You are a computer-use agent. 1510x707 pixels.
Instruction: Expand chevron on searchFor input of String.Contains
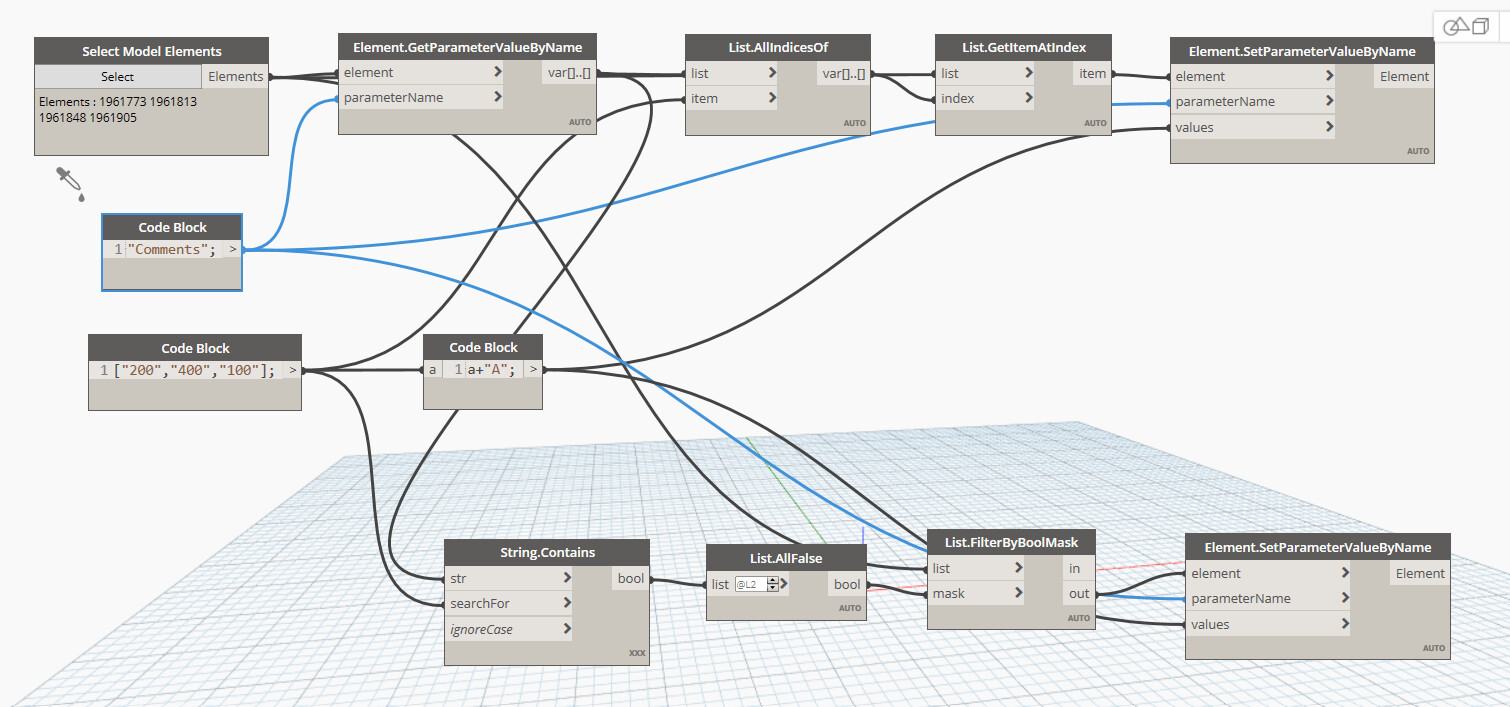tap(567, 603)
